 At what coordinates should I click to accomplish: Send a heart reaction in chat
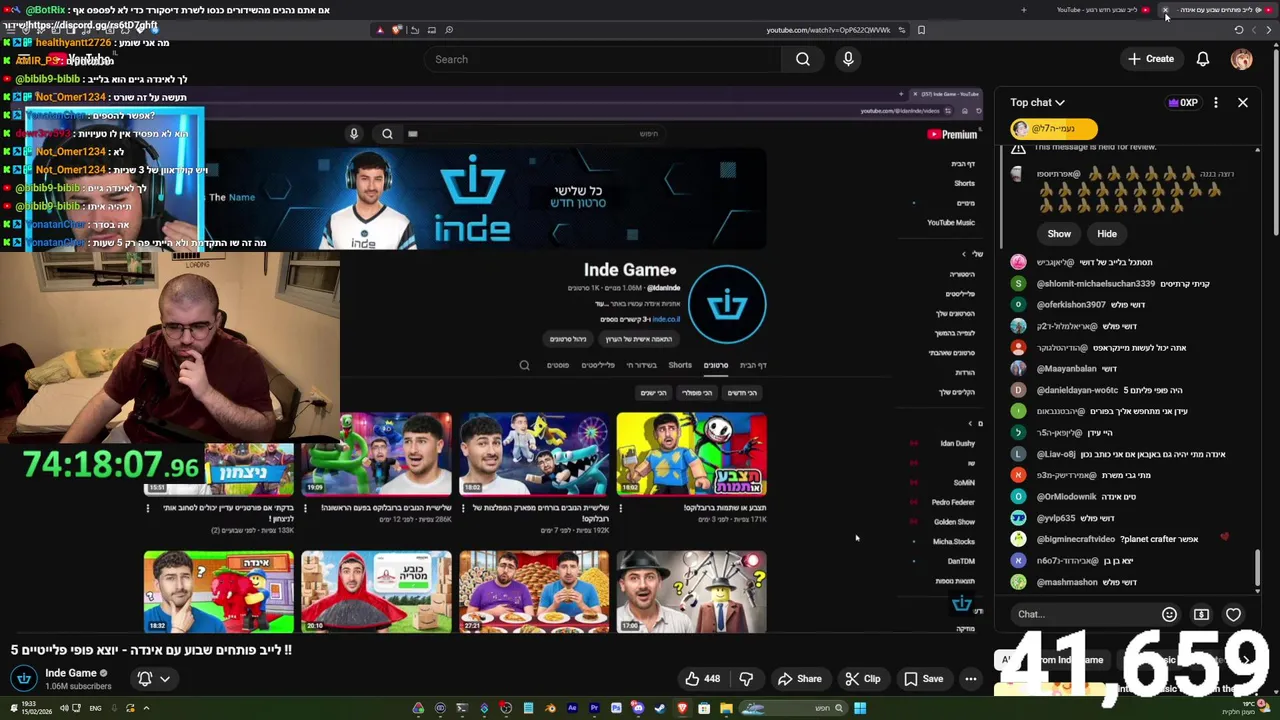click(1233, 615)
